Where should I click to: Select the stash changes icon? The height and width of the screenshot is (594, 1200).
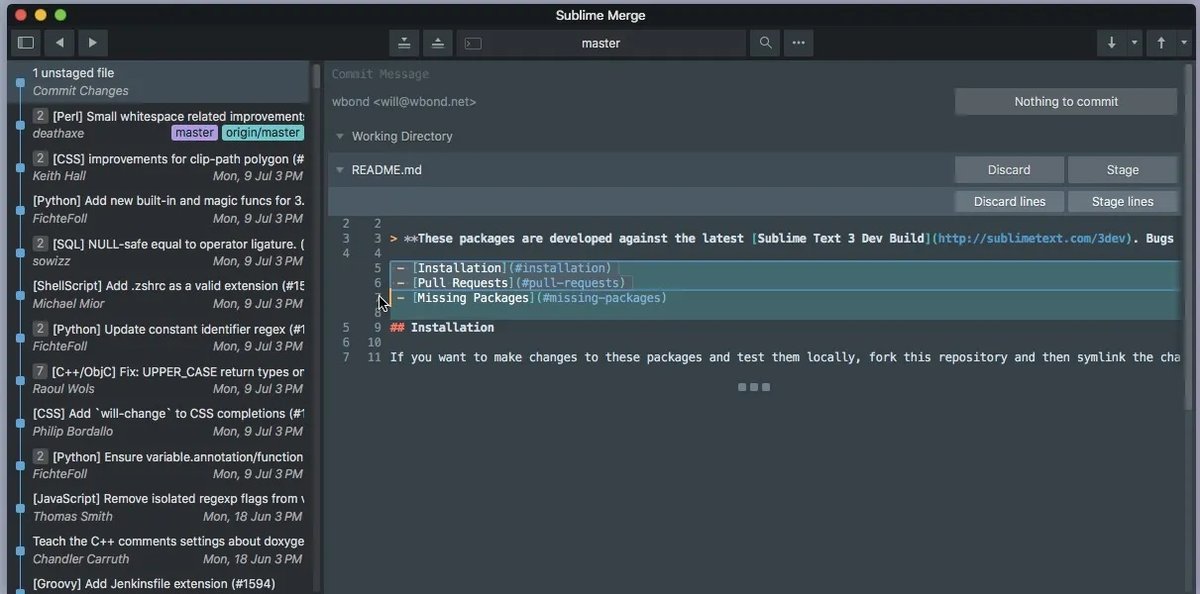(x=405, y=43)
